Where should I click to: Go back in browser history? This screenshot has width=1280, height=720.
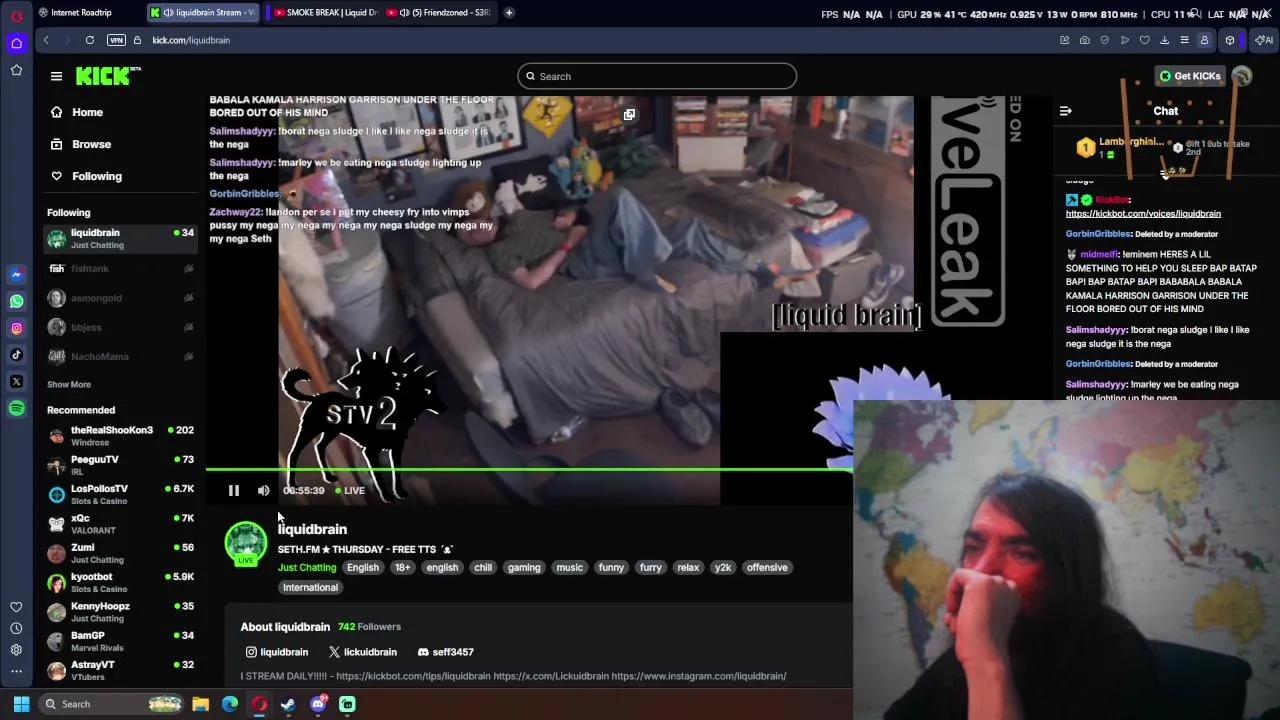pos(46,40)
